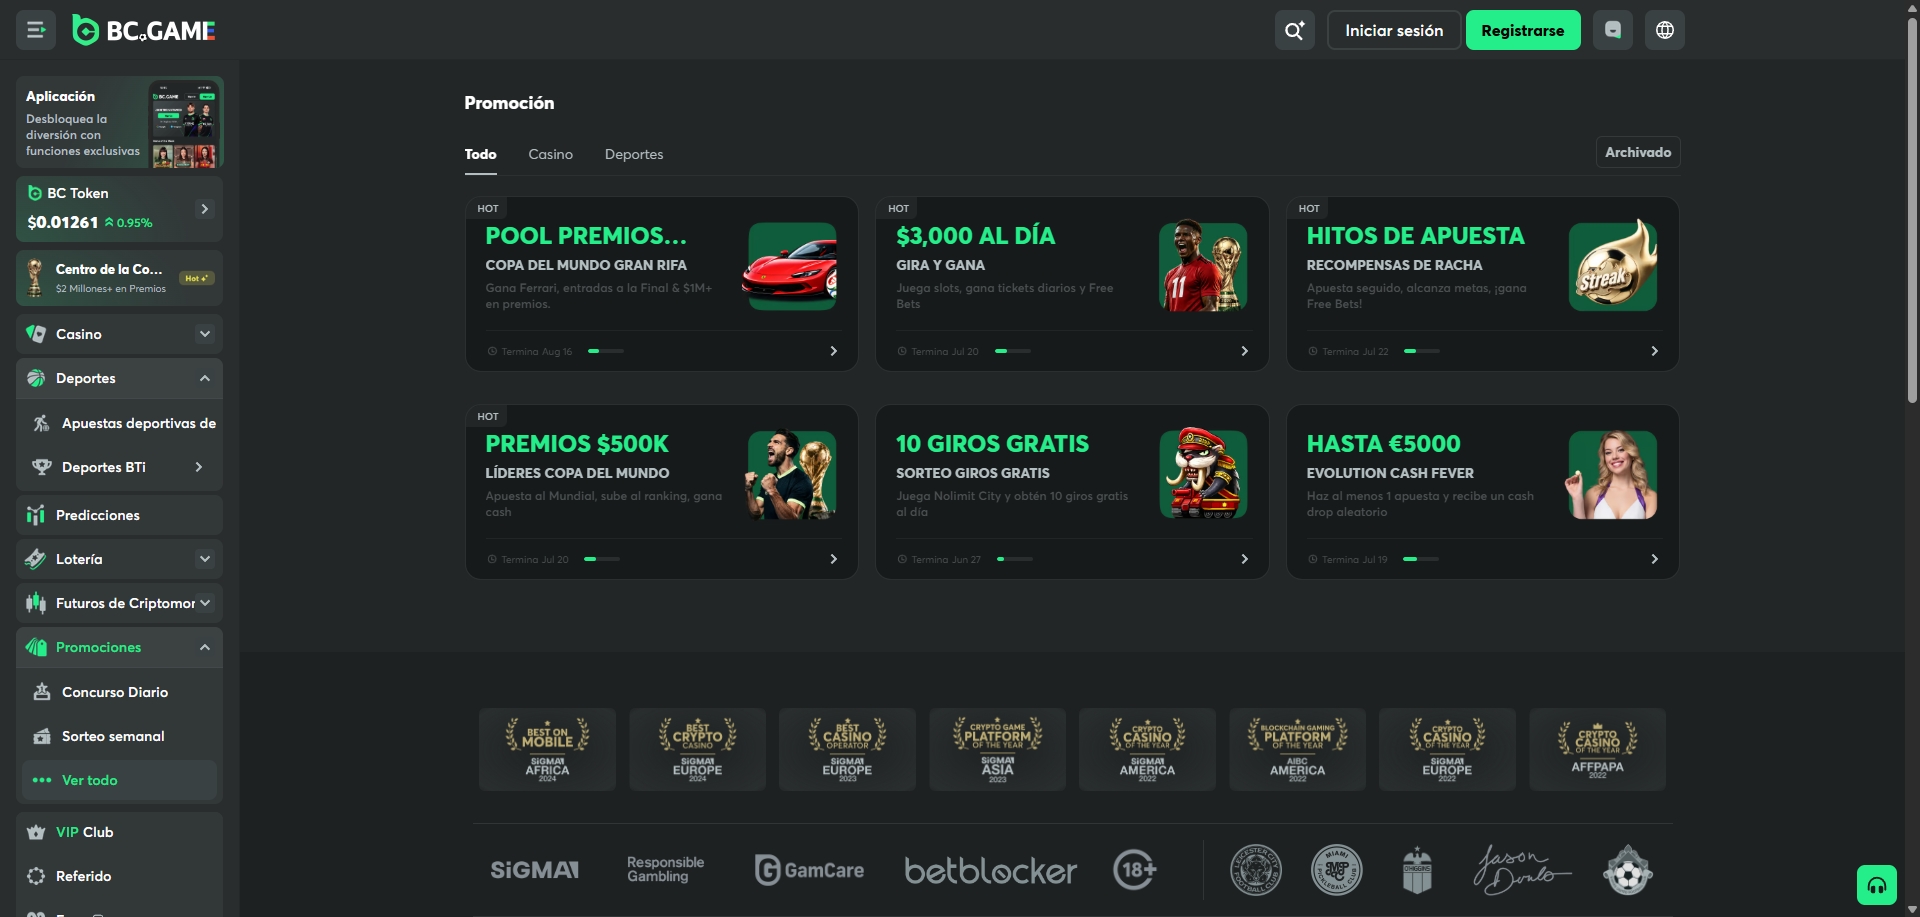The image size is (1920, 917).
Task: Click the EVOLUTION CASH FEVER subtitle
Action: [1390, 473]
